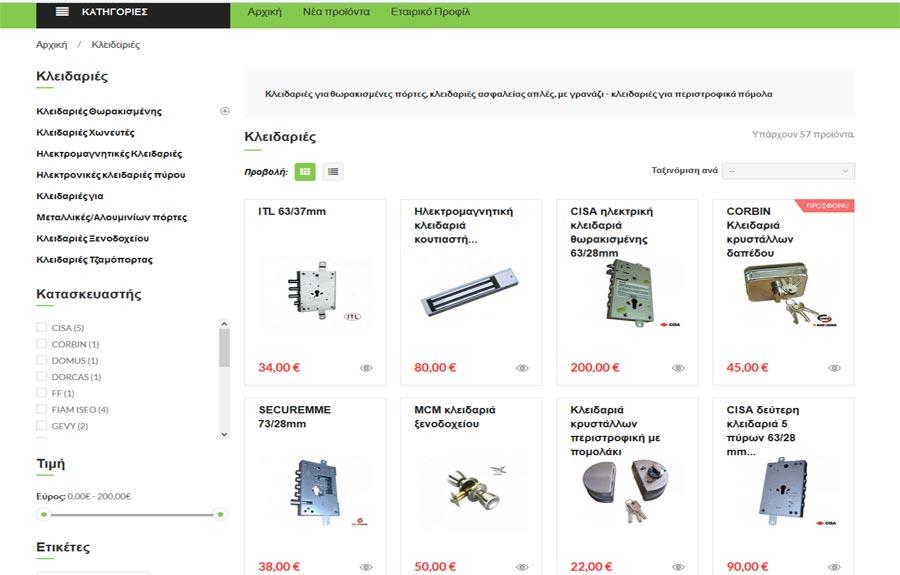Tick the CORBIN (1) checkbox
Image resolution: width=900 pixels, height=575 pixels.
[41, 344]
